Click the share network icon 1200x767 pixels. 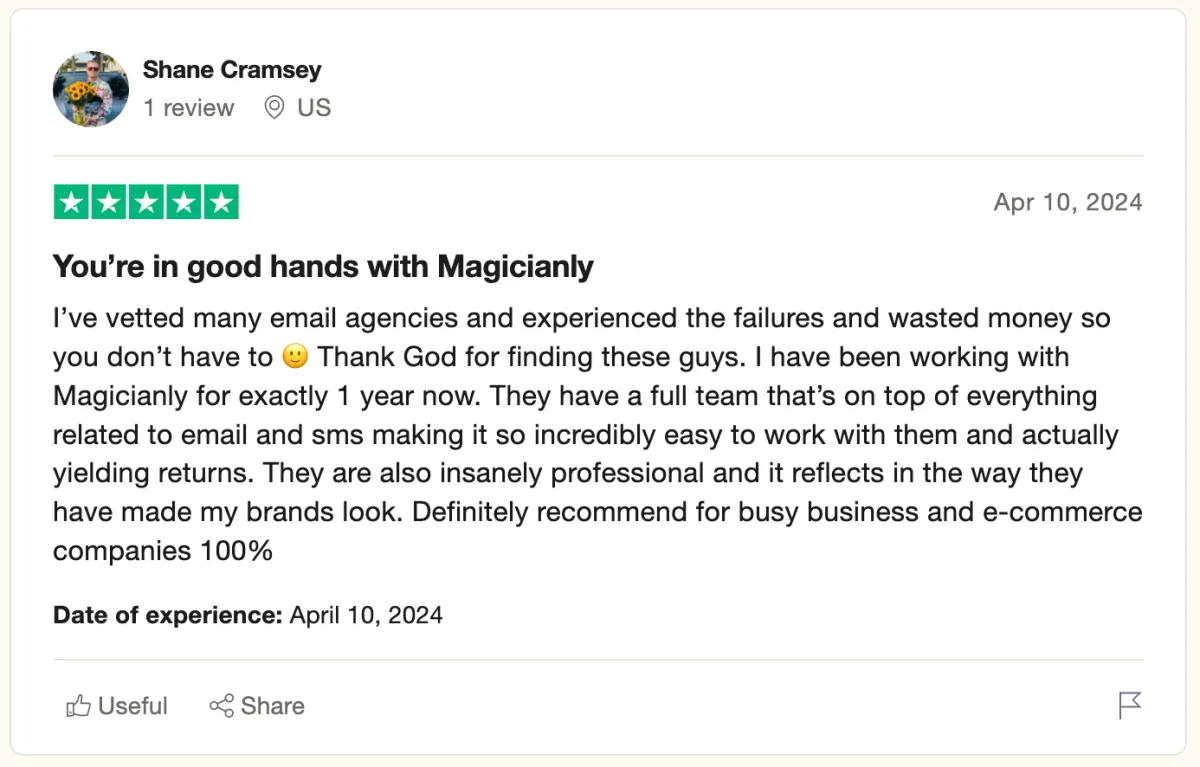pyautogui.click(x=221, y=705)
